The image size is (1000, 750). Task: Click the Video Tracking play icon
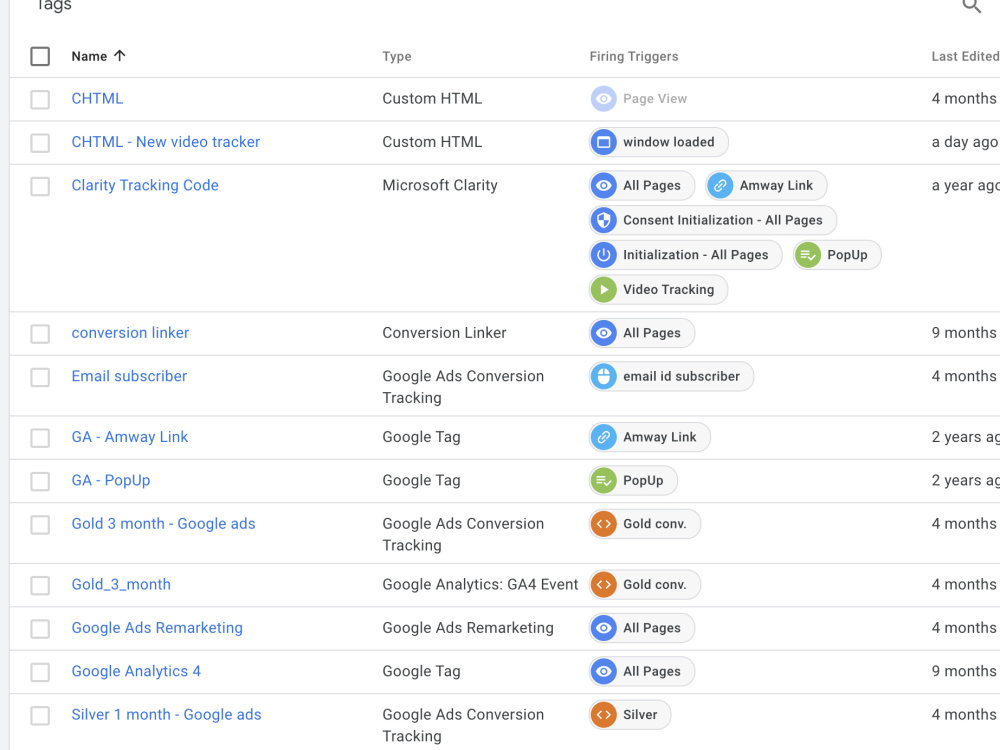[x=603, y=290]
